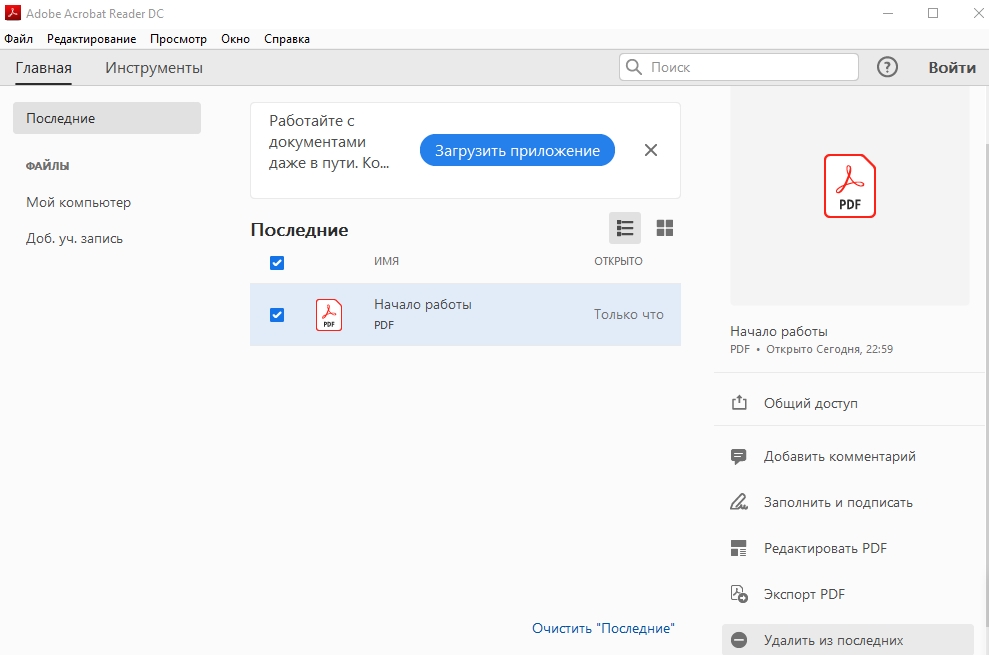Open the Справка menu
989x655 pixels.
(x=287, y=39)
